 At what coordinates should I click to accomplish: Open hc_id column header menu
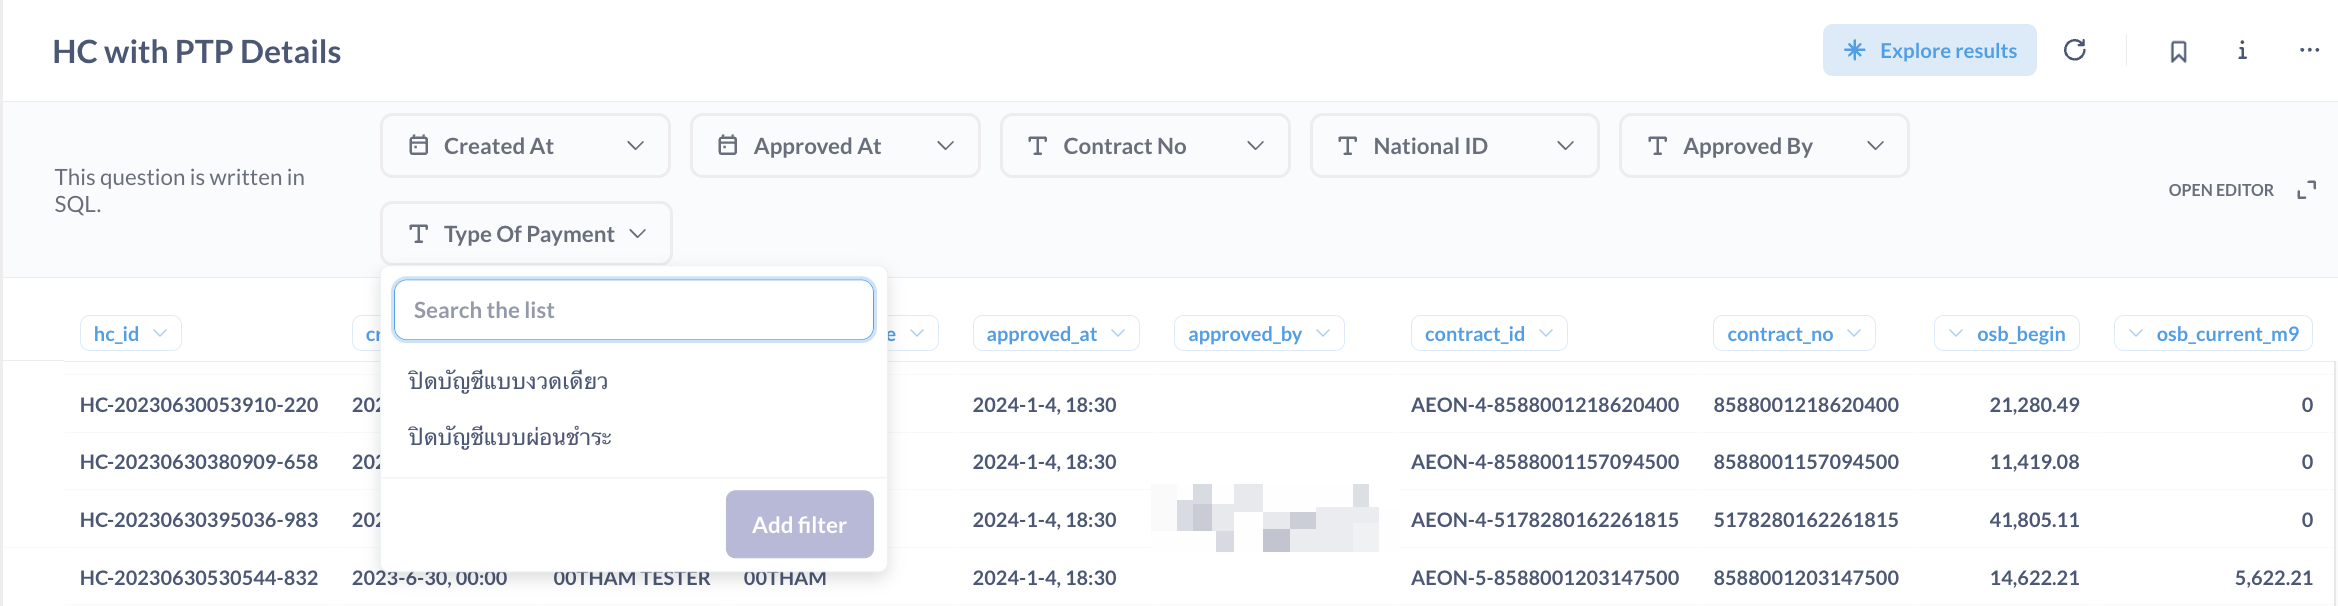pyautogui.click(x=130, y=334)
